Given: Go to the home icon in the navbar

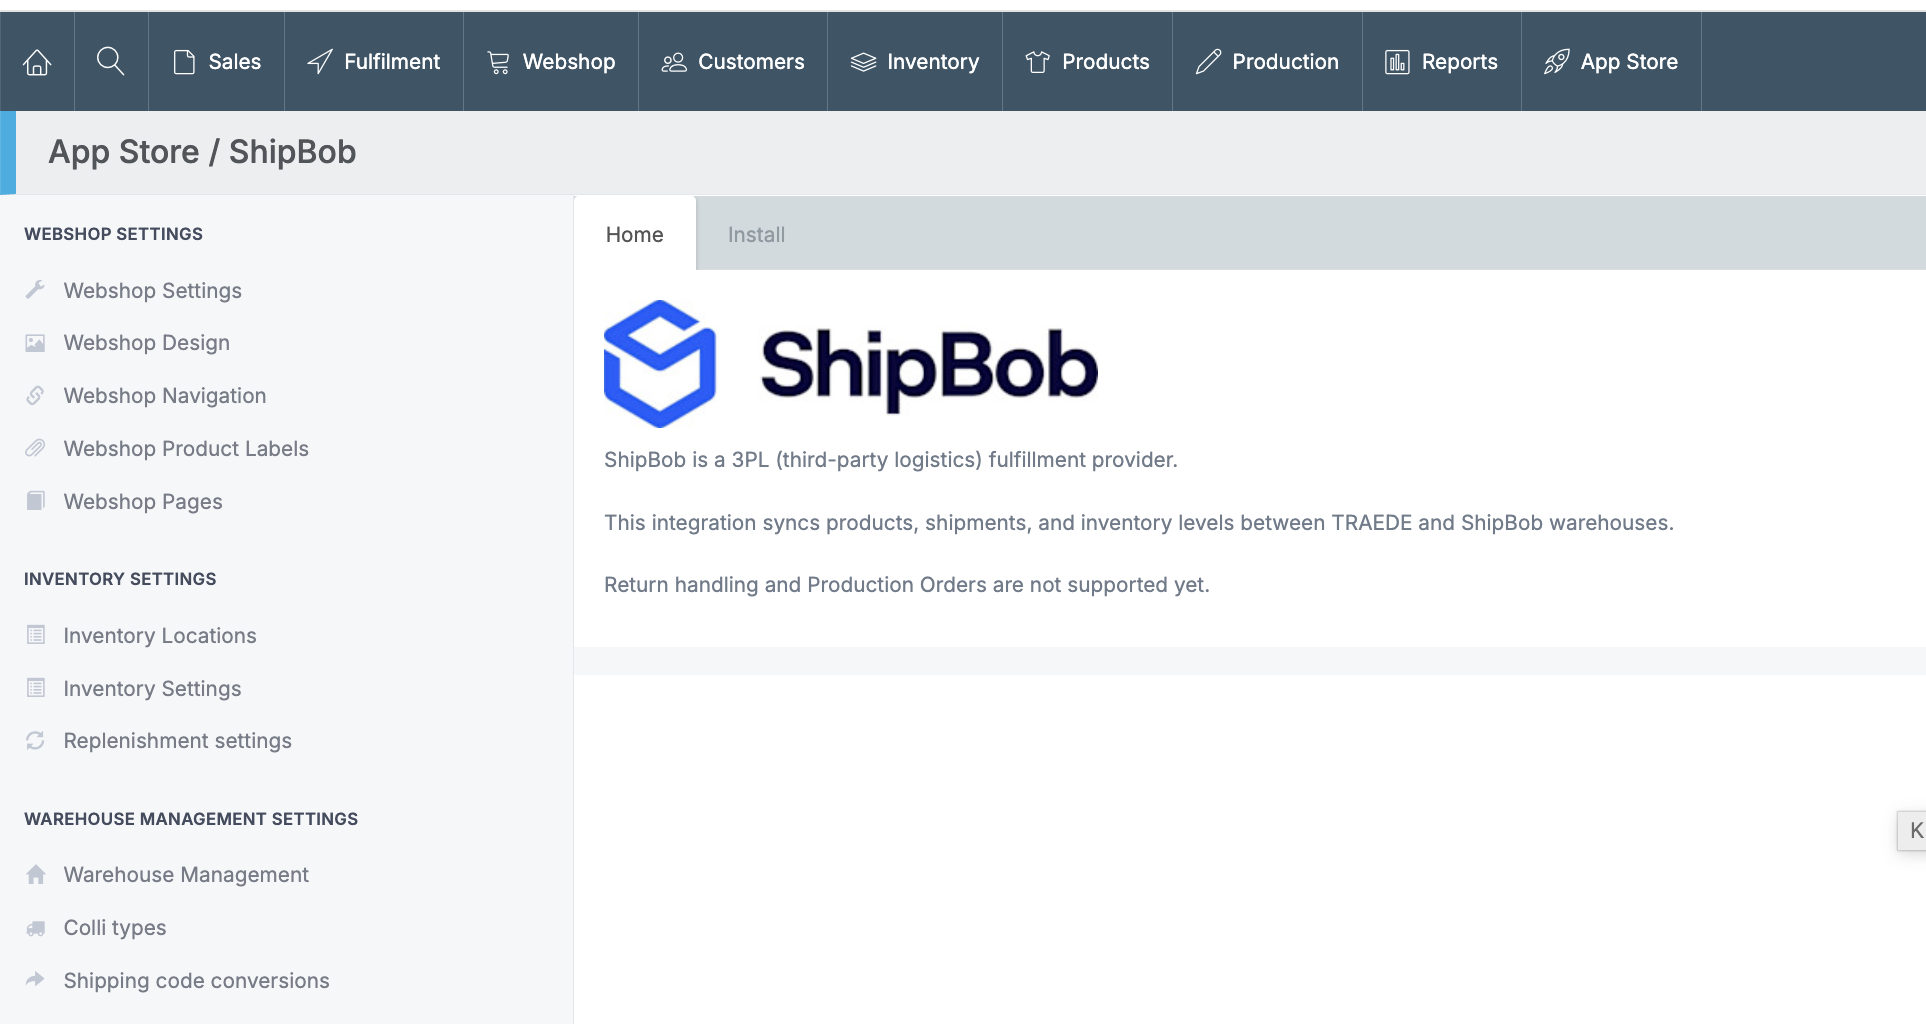Looking at the screenshot, I should pos(37,62).
